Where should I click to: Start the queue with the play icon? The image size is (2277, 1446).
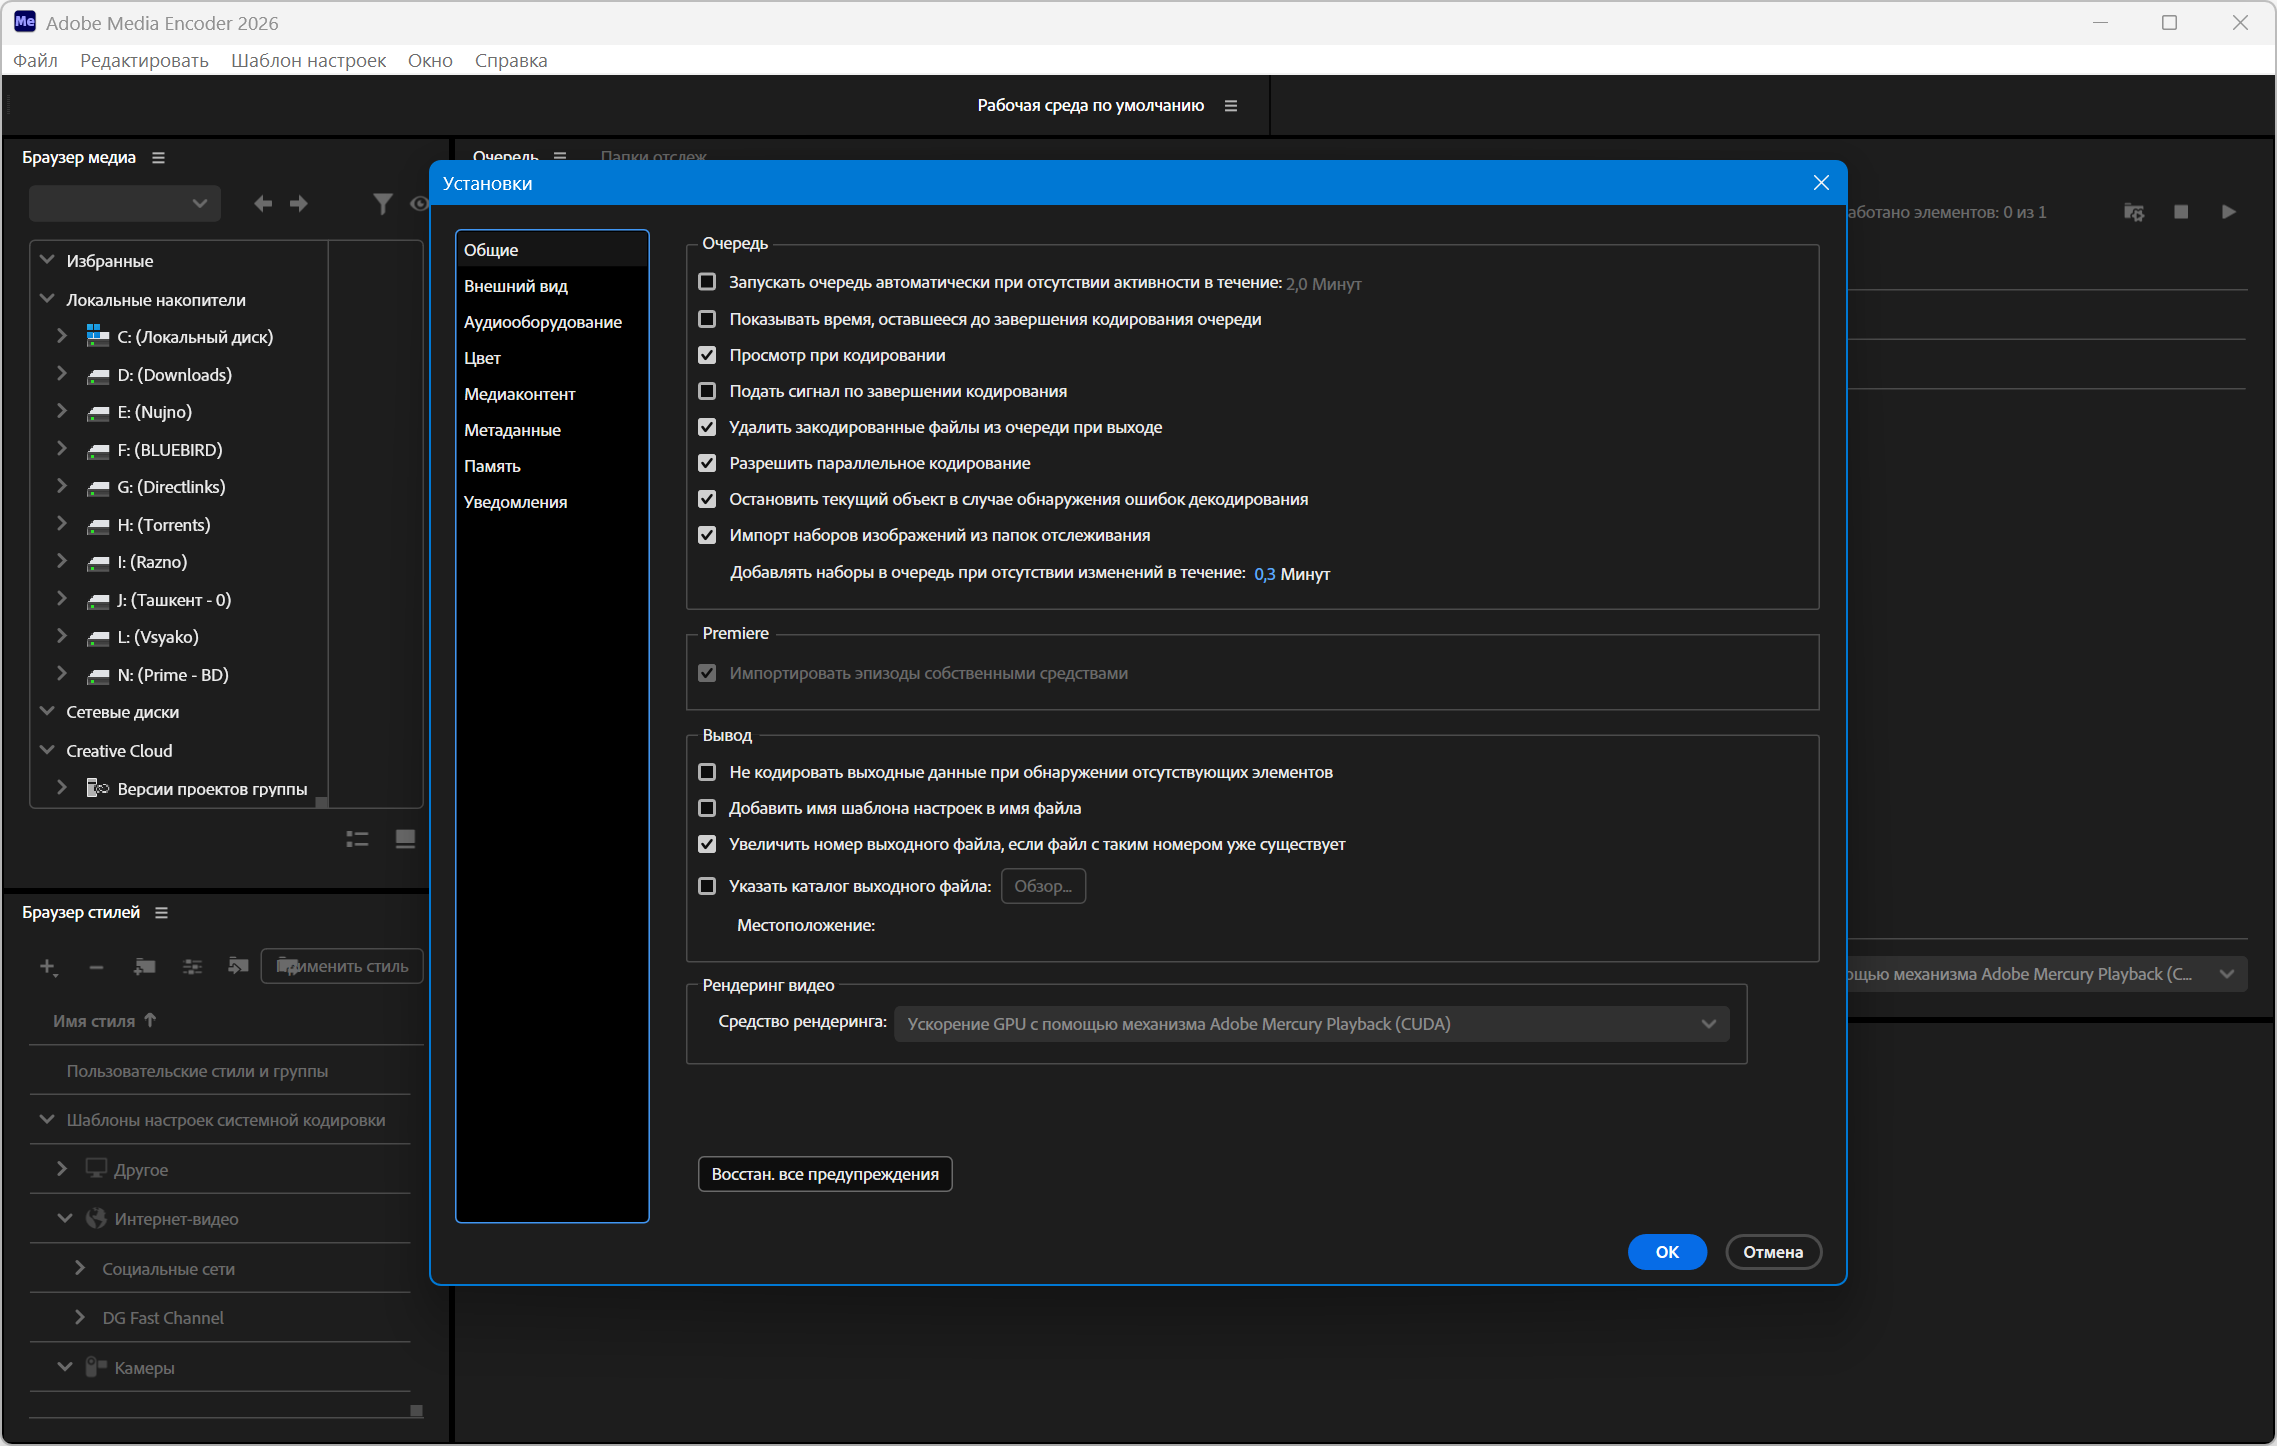pyautogui.click(x=2228, y=212)
